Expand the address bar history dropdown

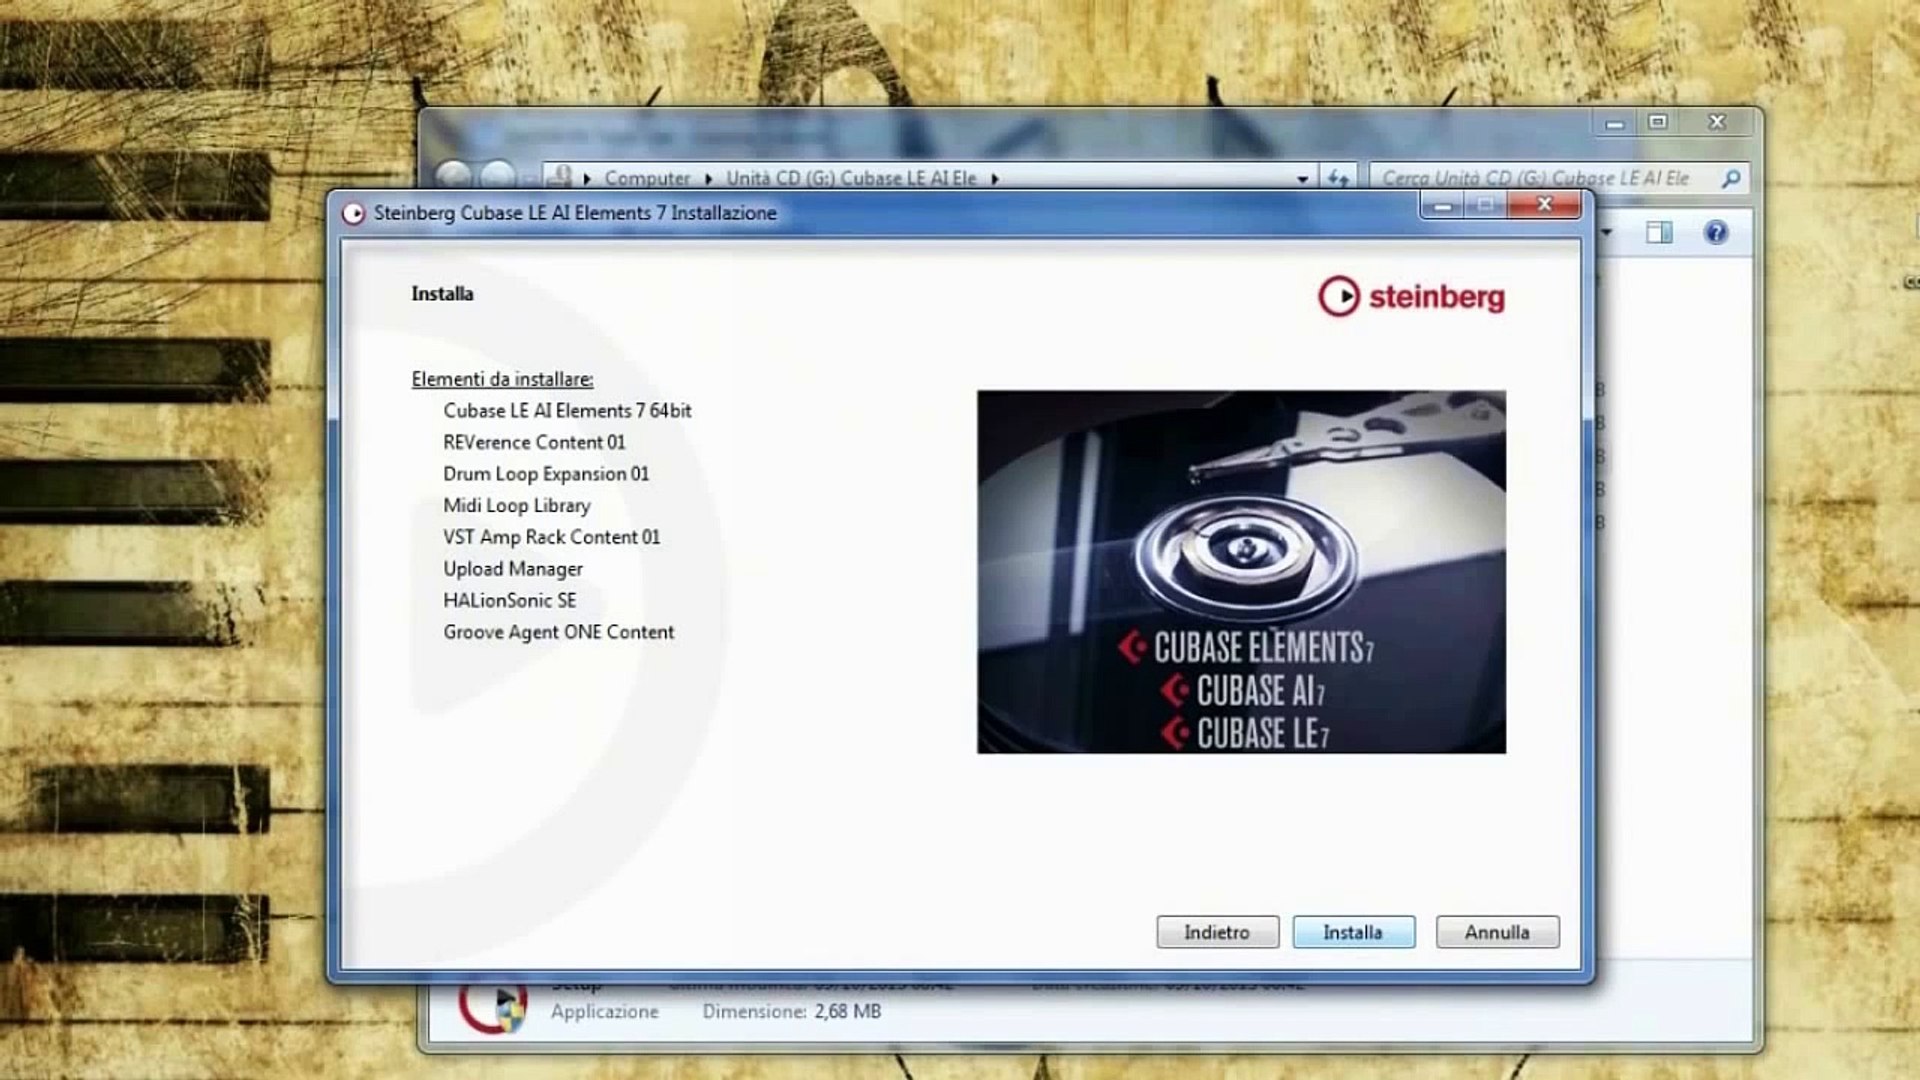1302,179
